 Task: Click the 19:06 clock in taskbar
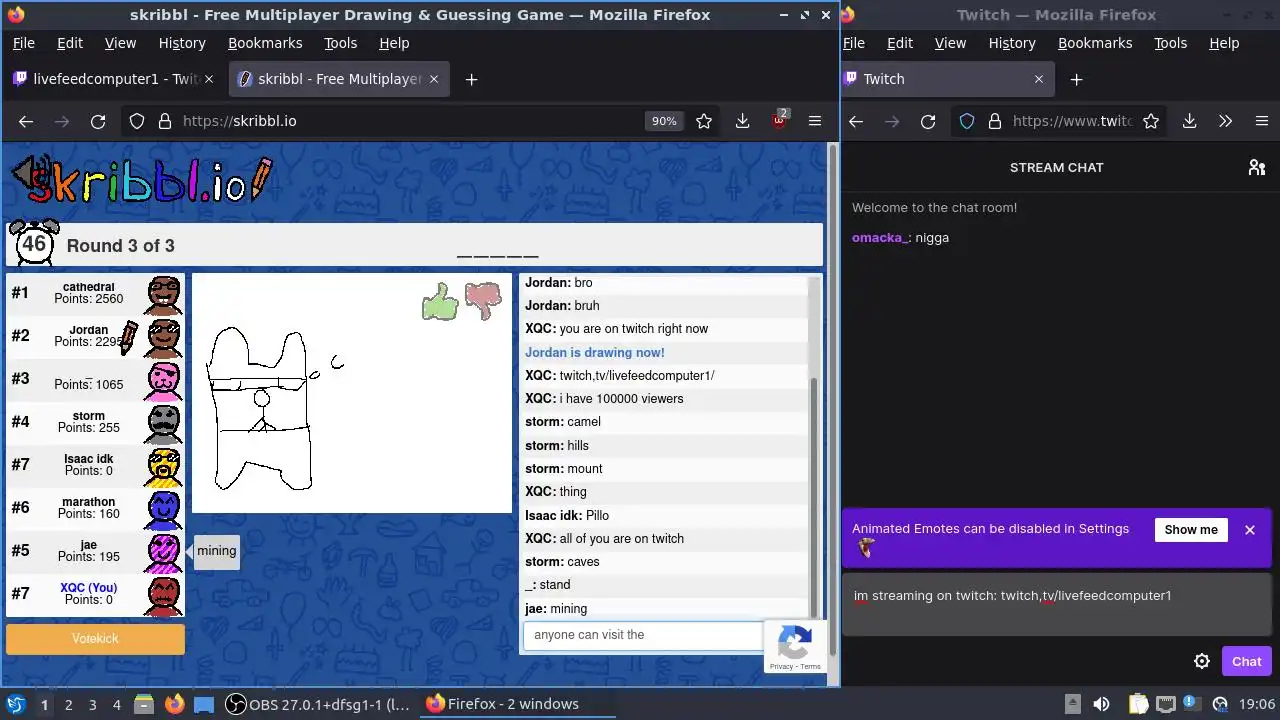pyautogui.click(x=1257, y=704)
